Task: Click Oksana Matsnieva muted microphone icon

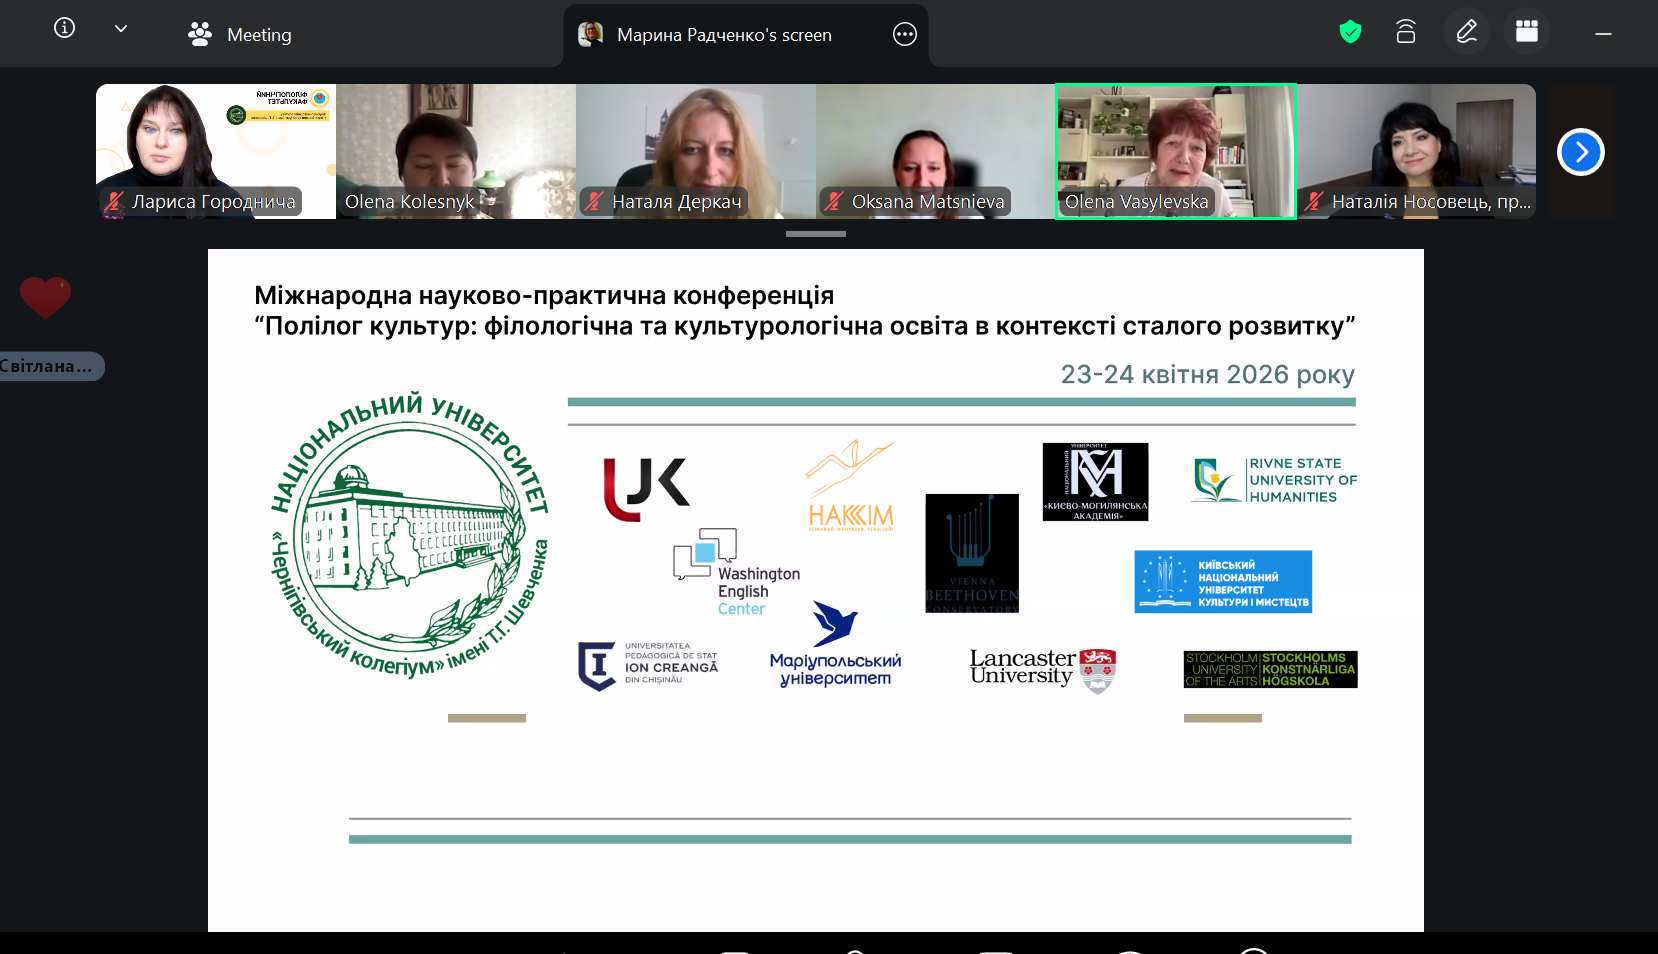Action: coord(833,202)
